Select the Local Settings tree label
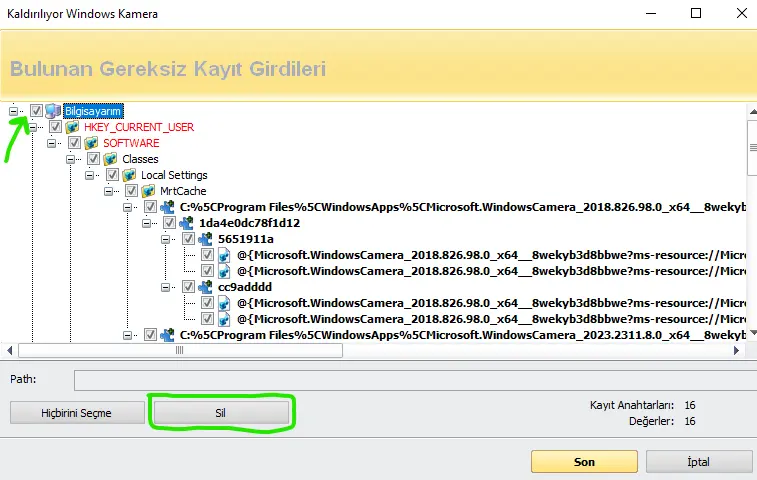The width and height of the screenshot is (757, 480). (174, 175)
